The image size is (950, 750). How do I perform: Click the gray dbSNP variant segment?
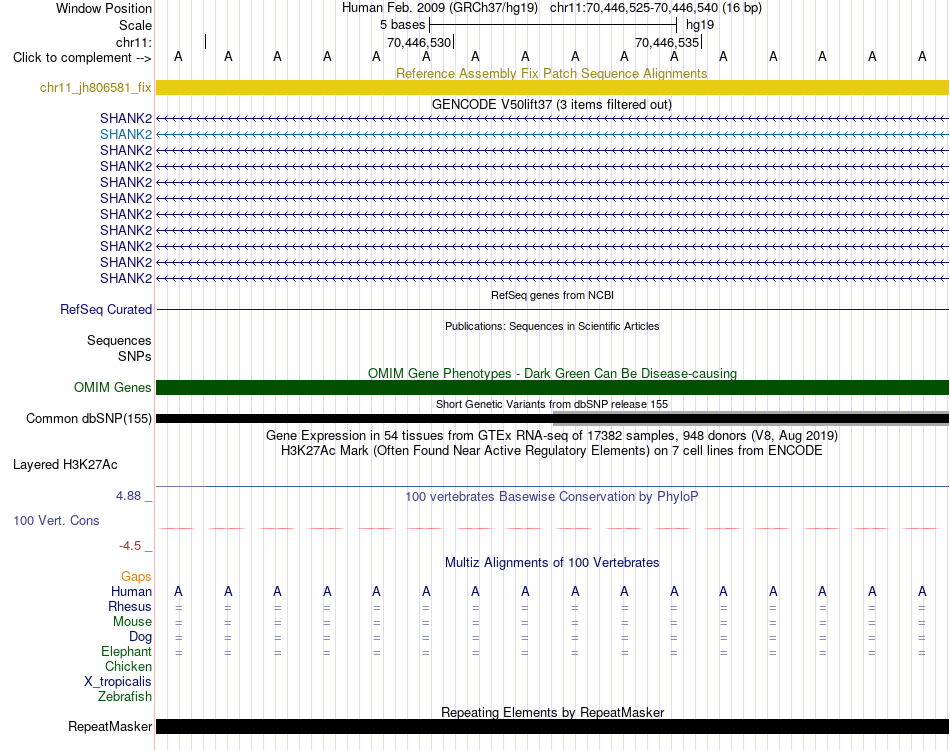tap(751, 419)
